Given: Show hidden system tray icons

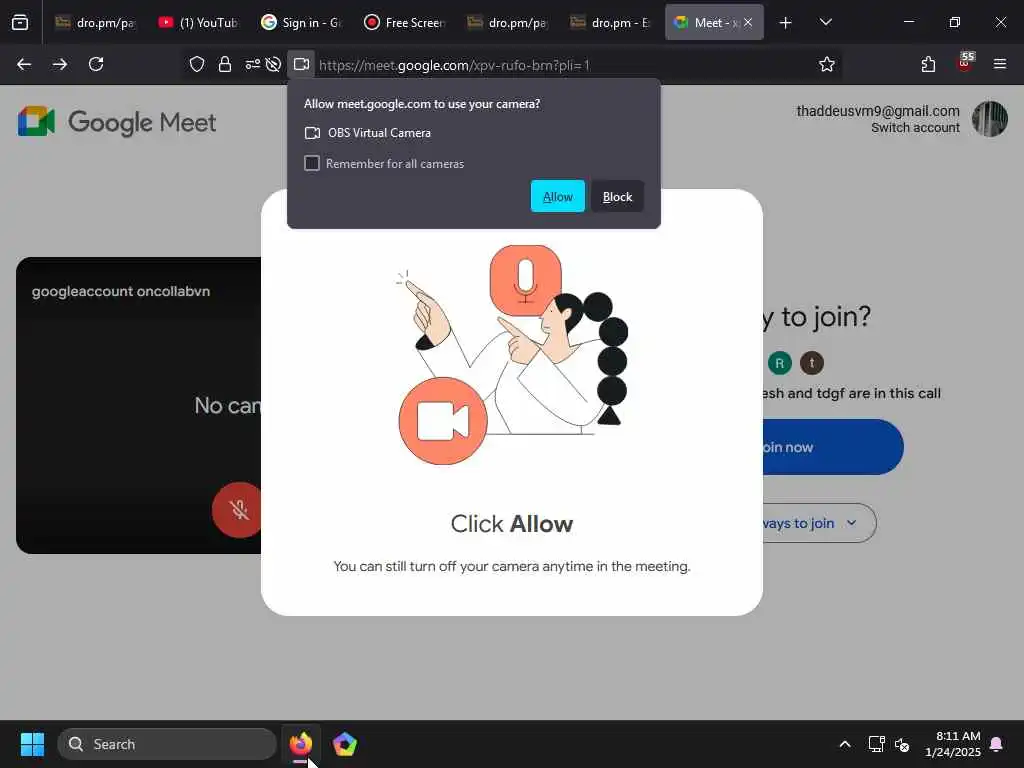Looking at the screenshot, I should tap(844, 744).
